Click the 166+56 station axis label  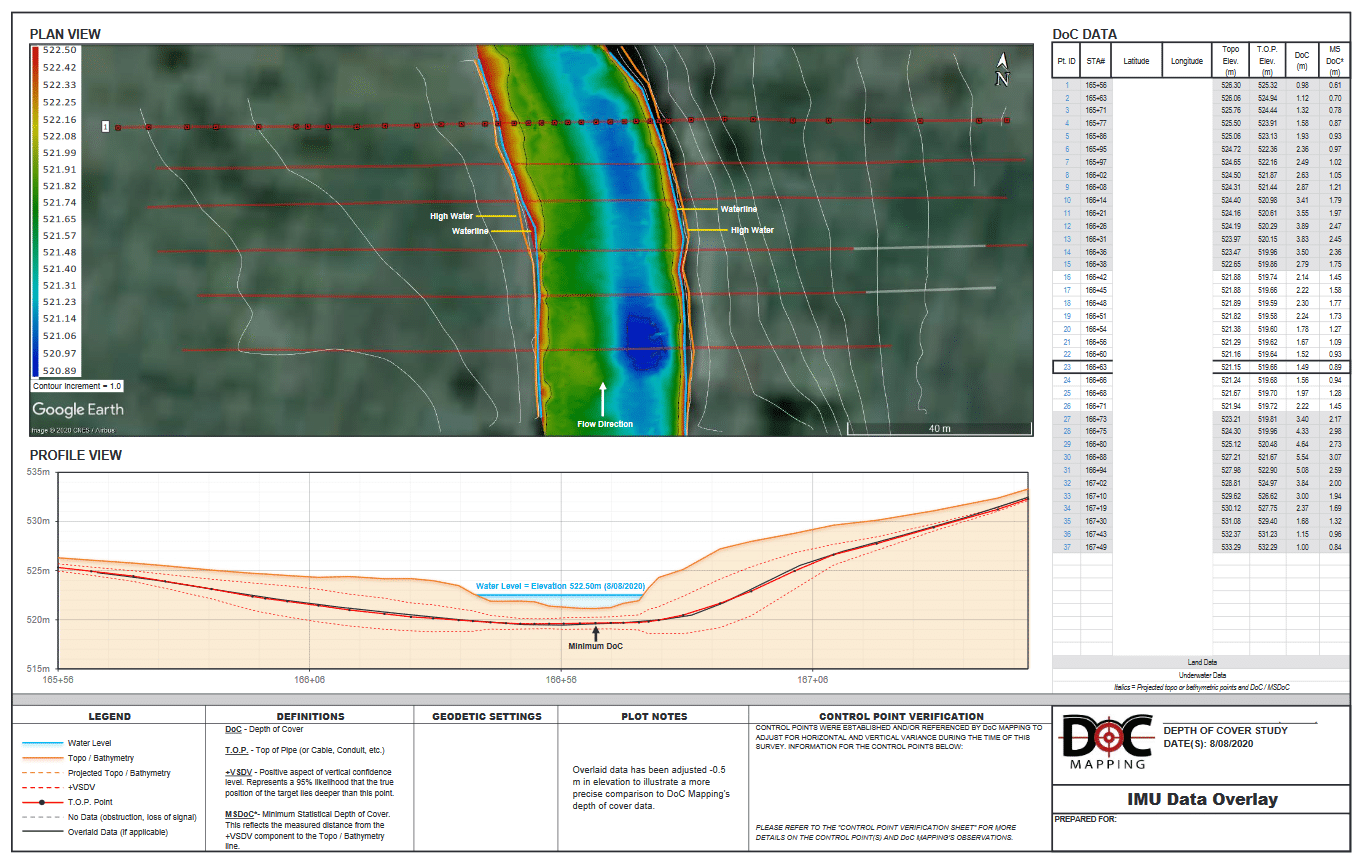point(561,679)
